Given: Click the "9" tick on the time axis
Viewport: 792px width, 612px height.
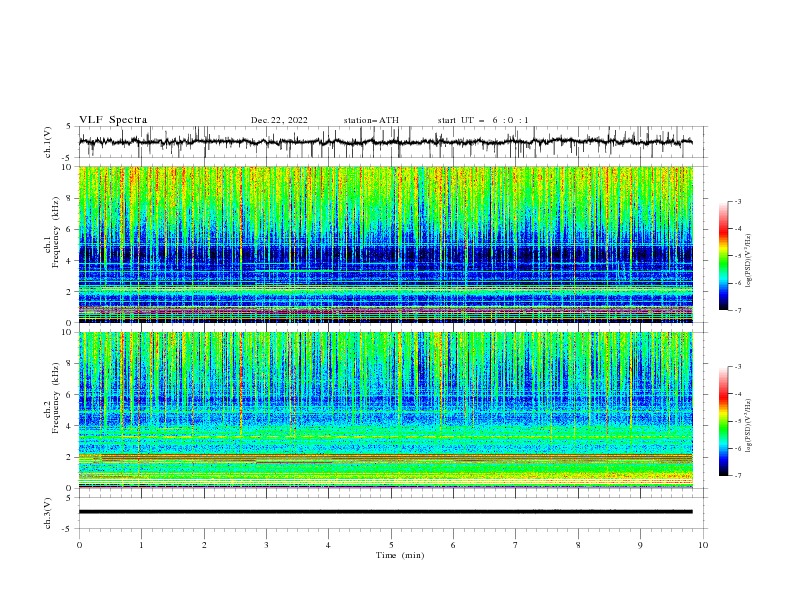Looking at the screenshot, I should [640, 545].
